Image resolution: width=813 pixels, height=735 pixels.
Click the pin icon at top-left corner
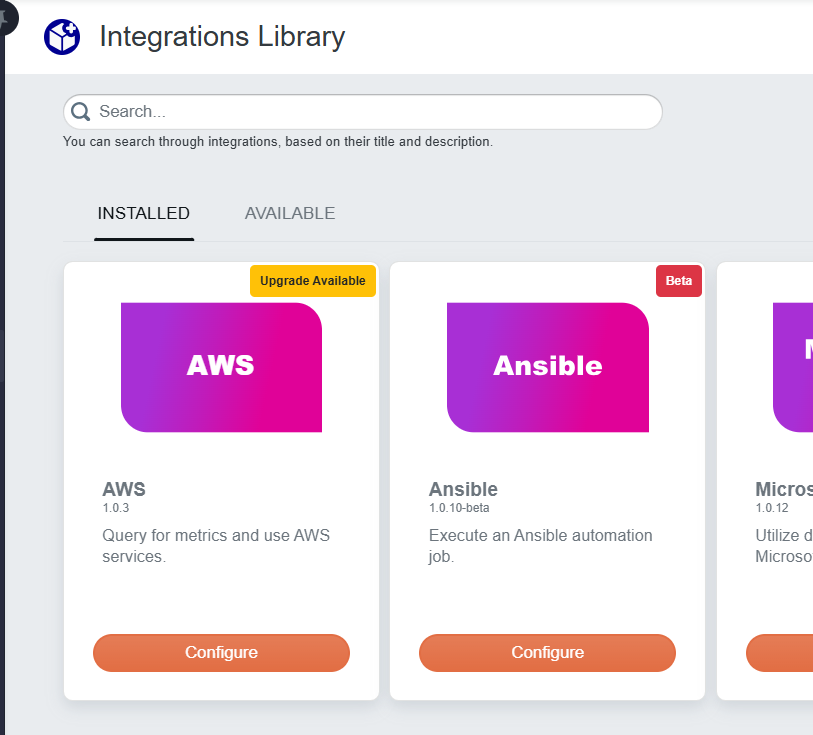tap(4, 17)
